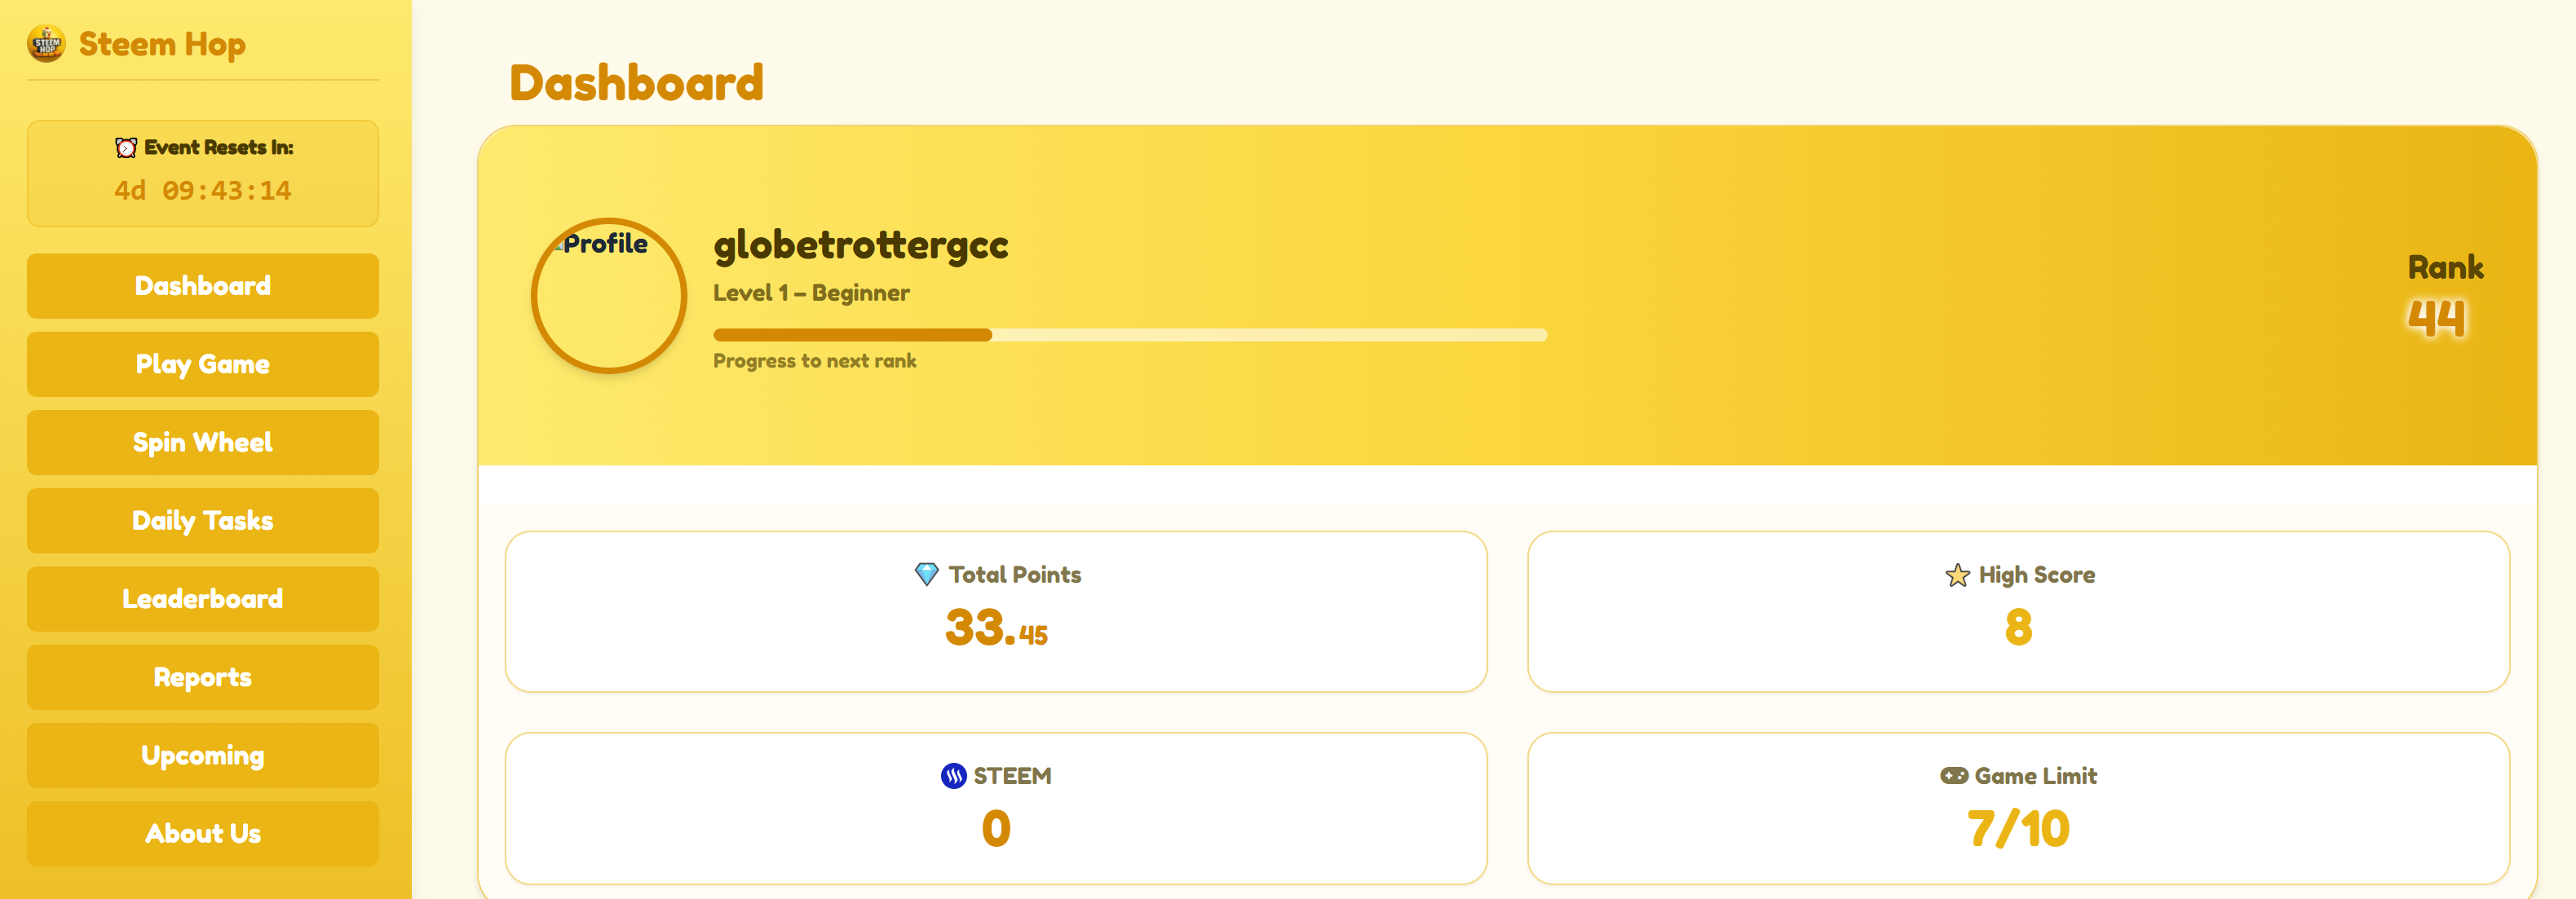Open Daily Tasks from sidebar
Viewport: 2576px width, 899px height.
(x=203, y=521)
